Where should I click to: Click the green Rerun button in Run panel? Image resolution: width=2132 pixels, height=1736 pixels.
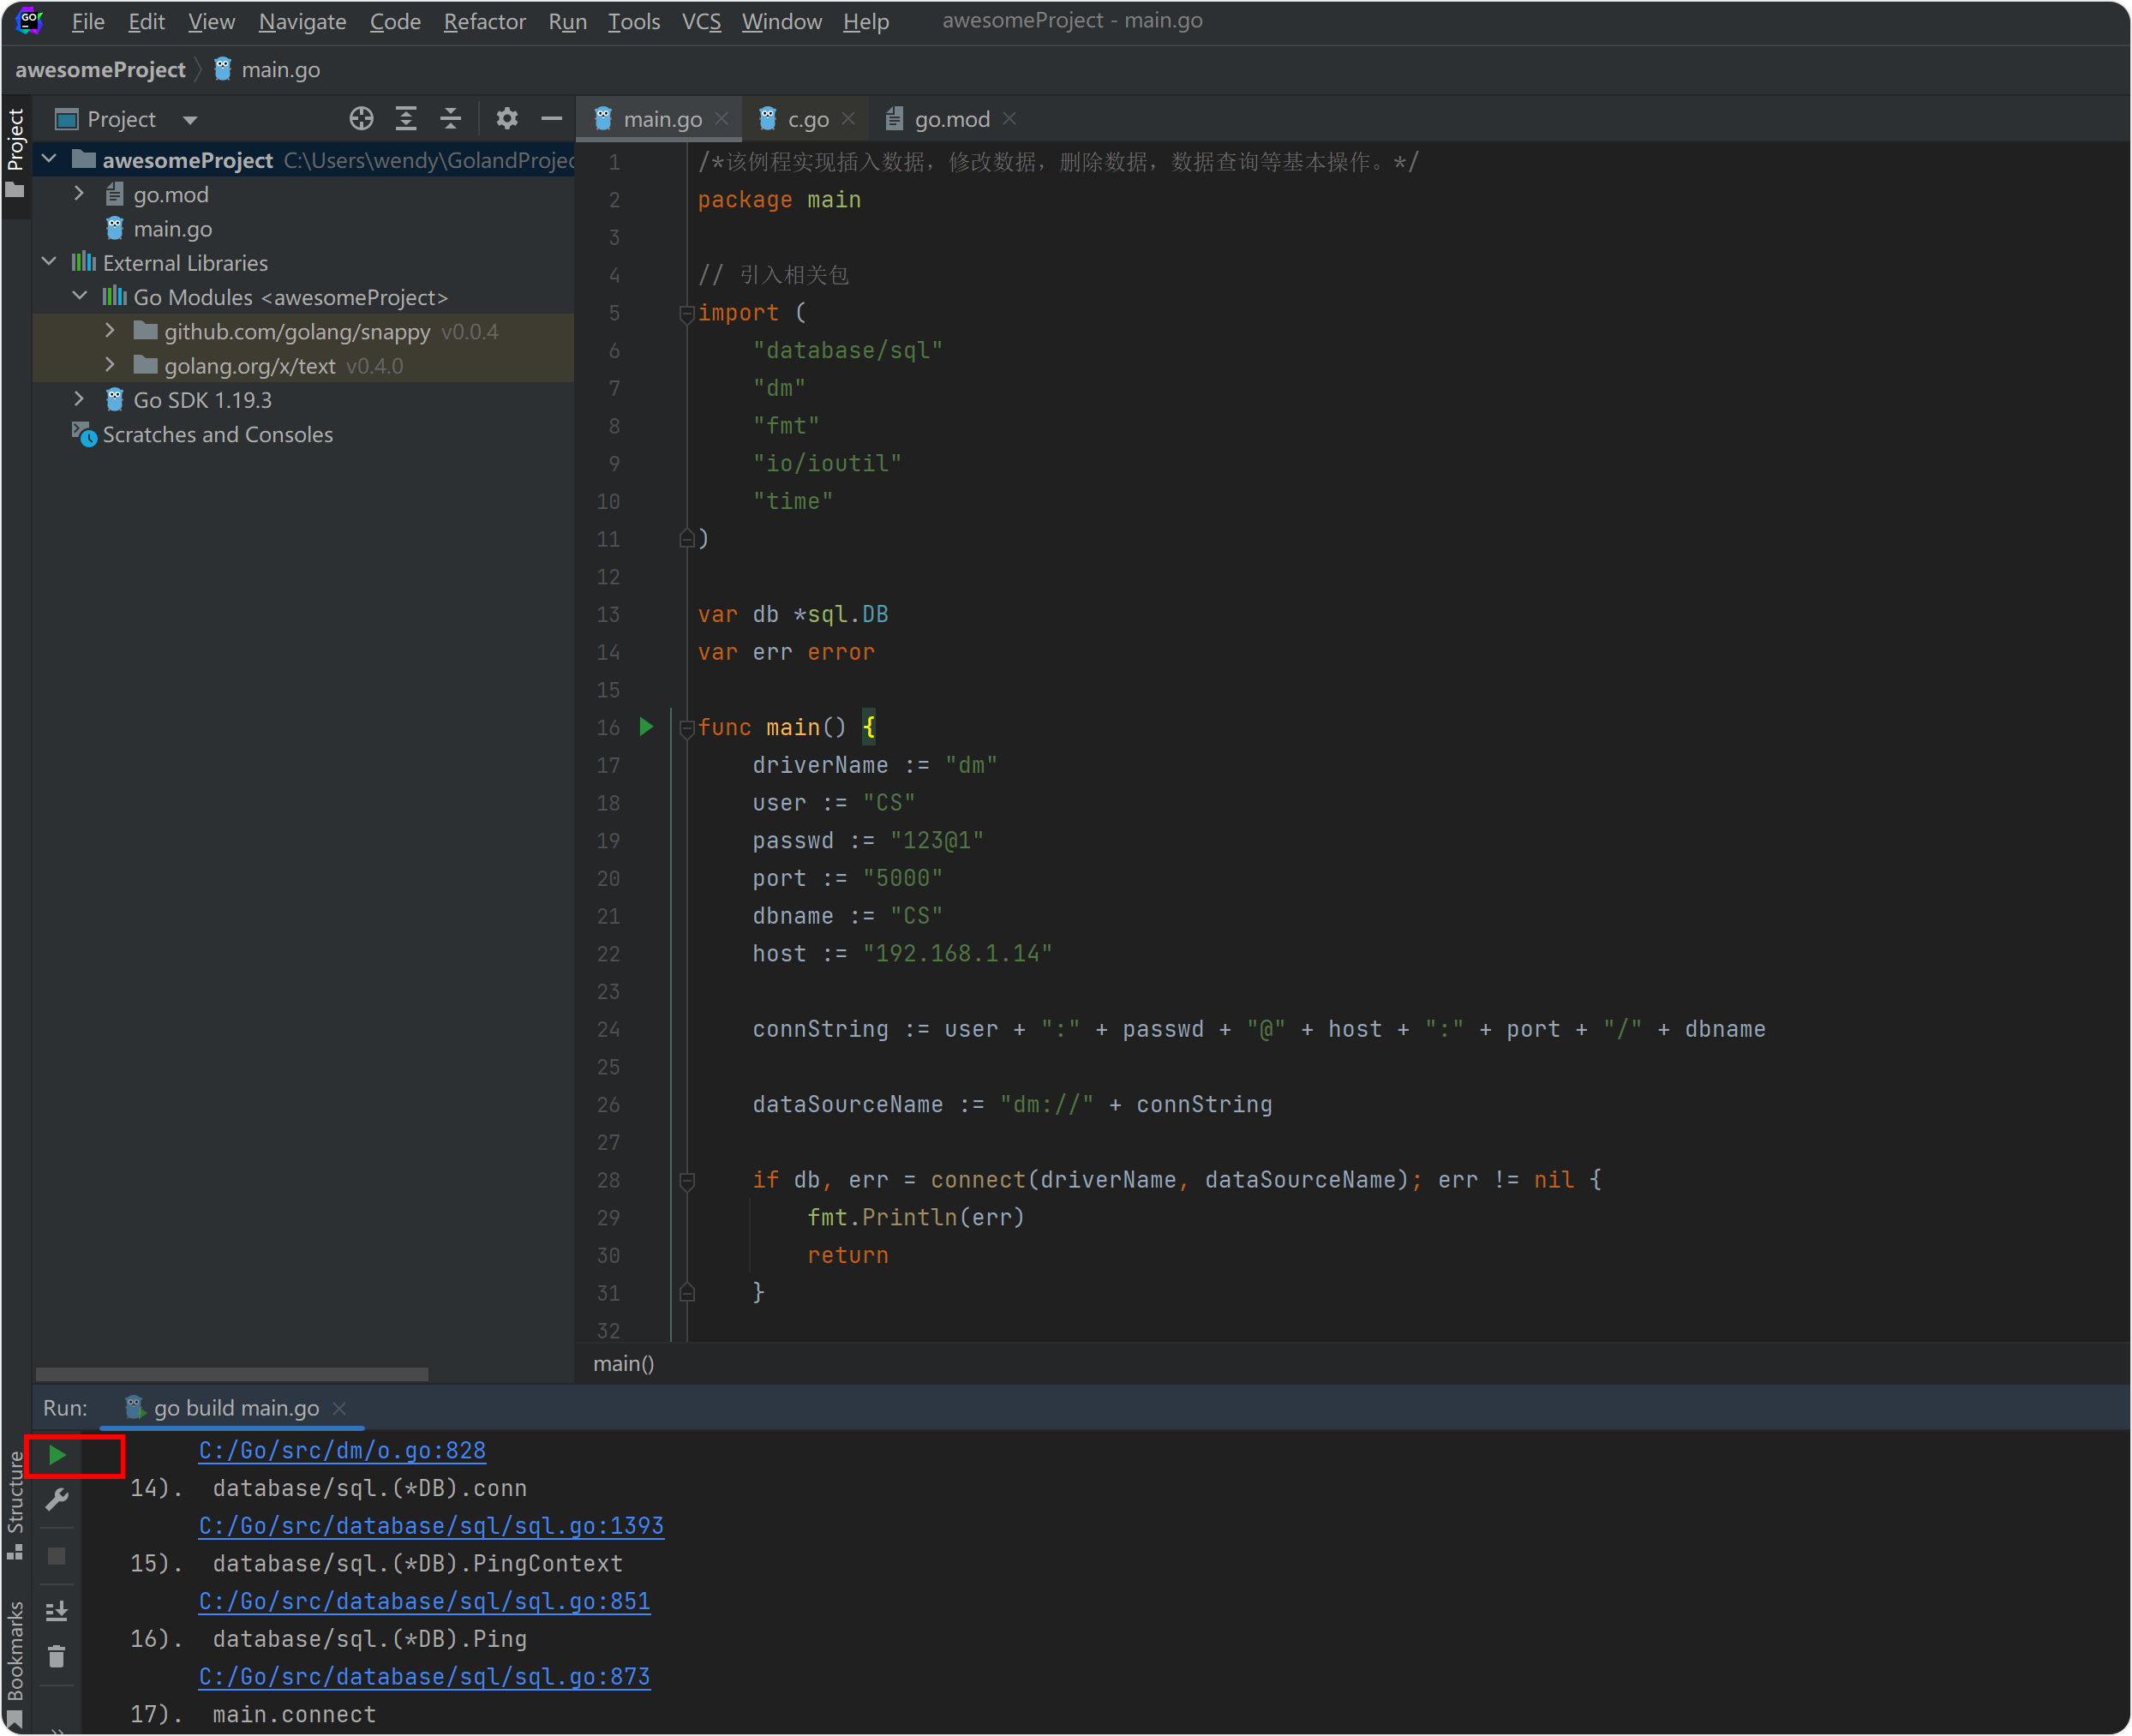(57, 1455)
